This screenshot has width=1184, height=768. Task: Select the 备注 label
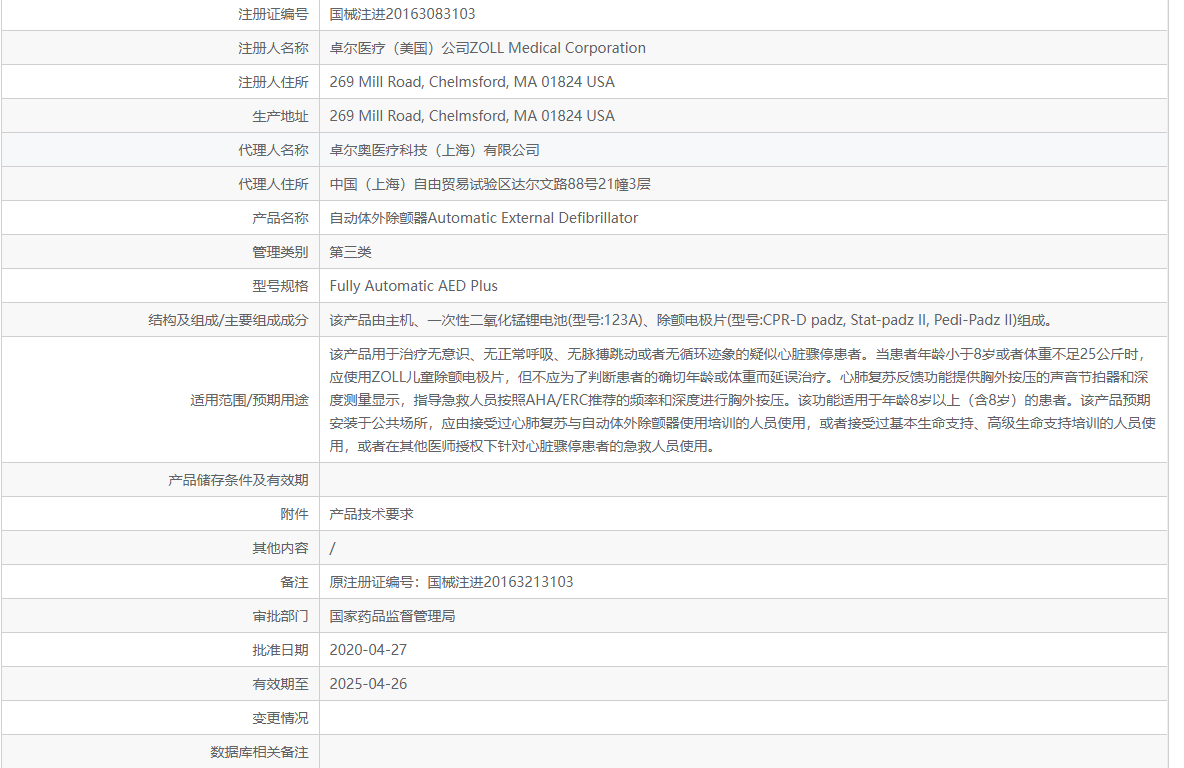pos(294,582)
